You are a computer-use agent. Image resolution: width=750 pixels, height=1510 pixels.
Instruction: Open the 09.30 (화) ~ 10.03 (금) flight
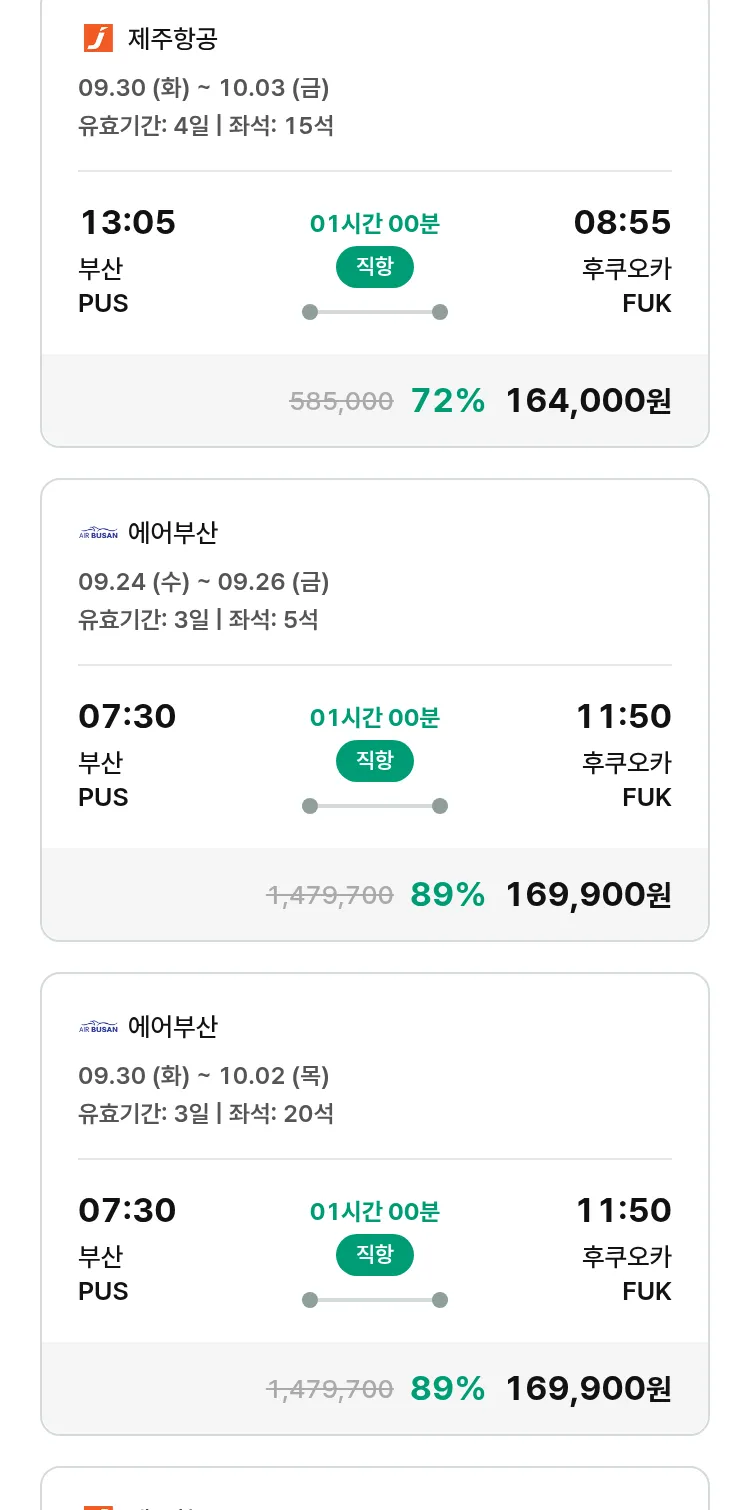(x=203, y=88)
